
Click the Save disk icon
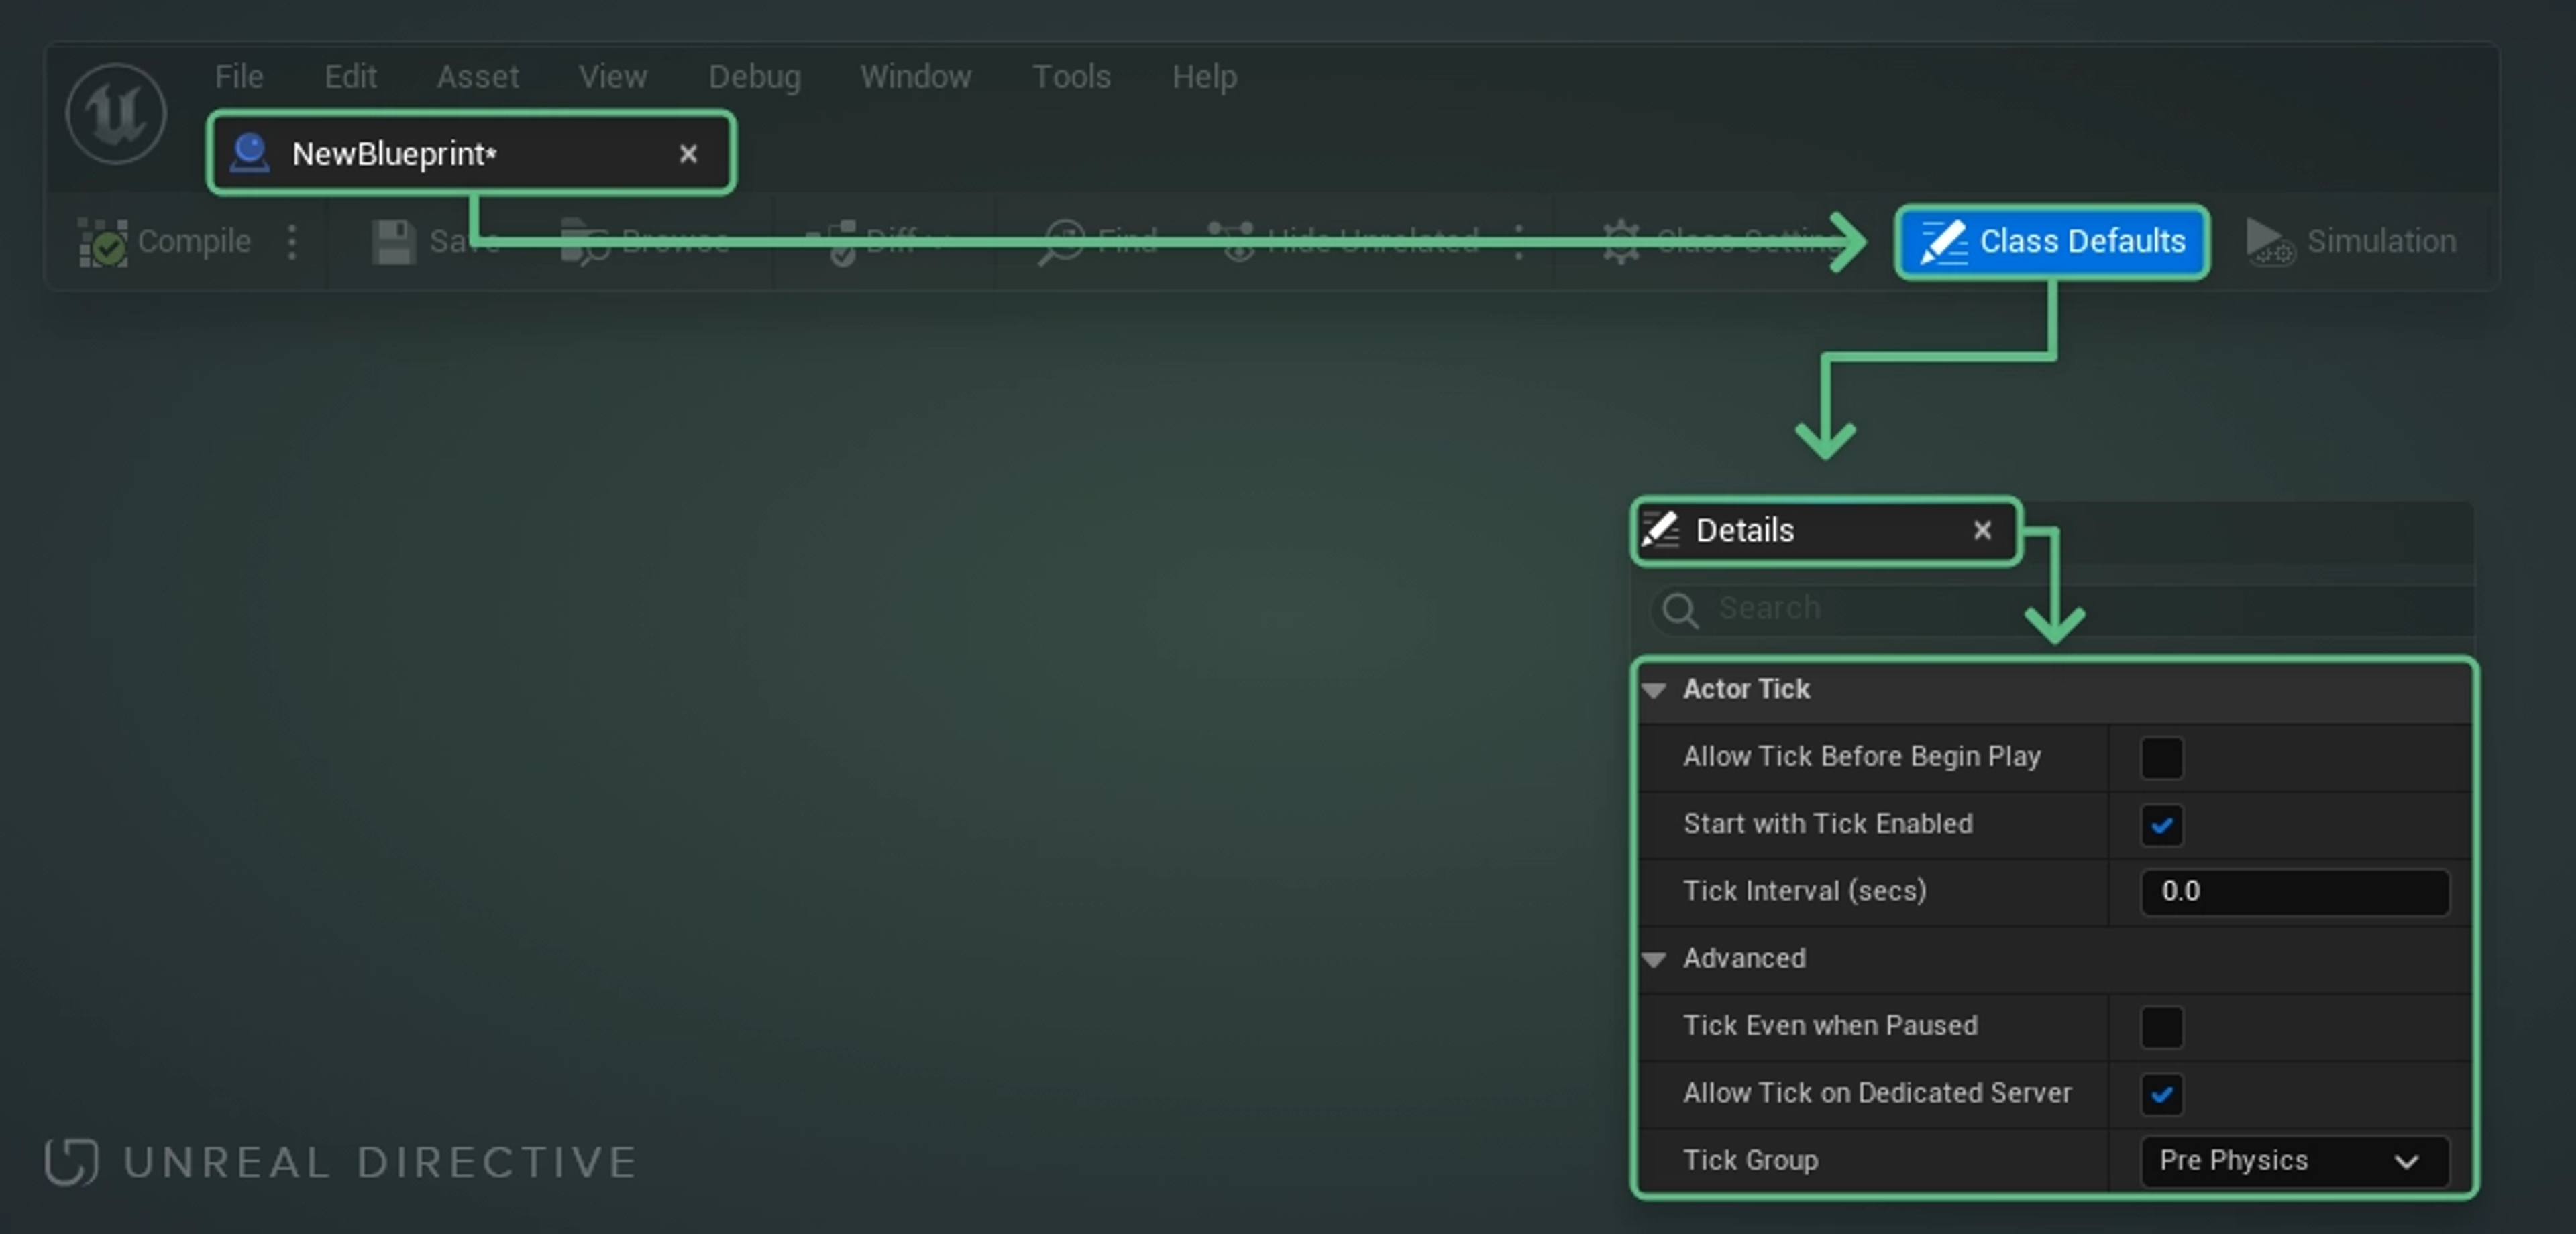pos(393,242)
